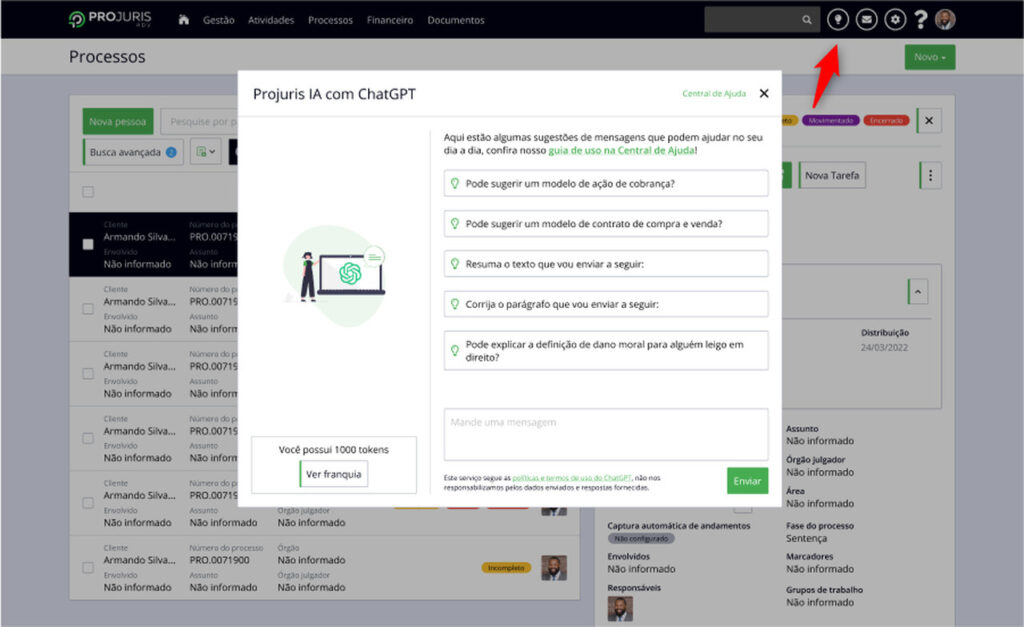Open the three-dot more options menu
The width and height of the screenshot is (1024, 627).
tap(931, 176)
